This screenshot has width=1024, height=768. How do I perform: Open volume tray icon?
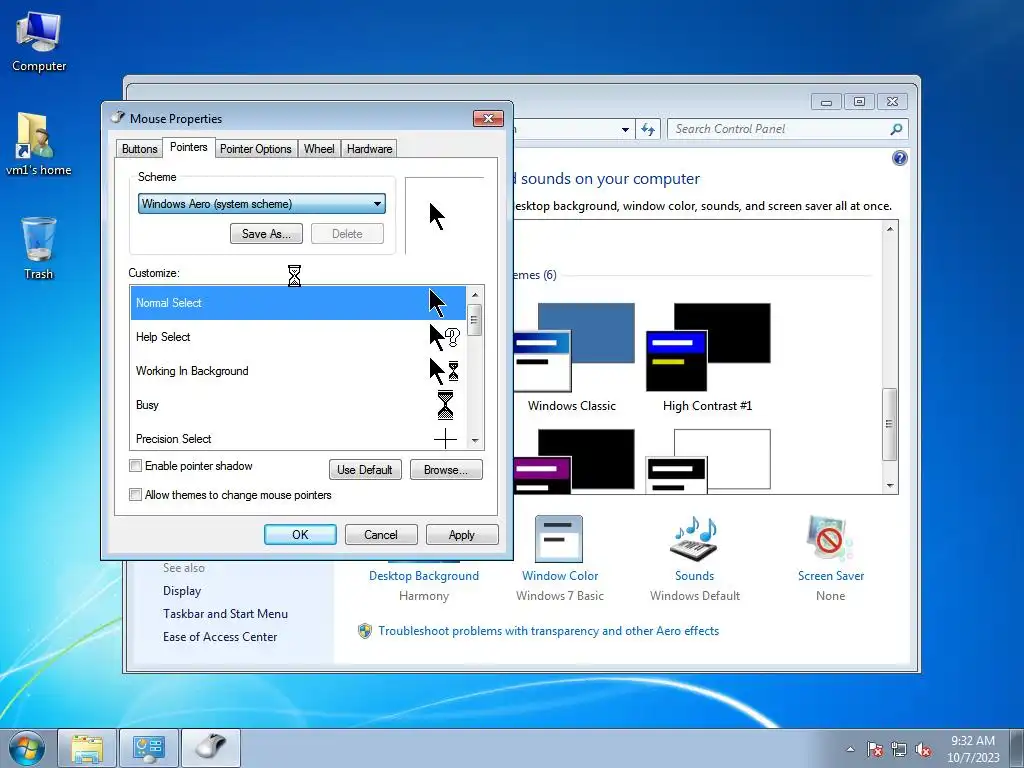click(x=923, y=749)
